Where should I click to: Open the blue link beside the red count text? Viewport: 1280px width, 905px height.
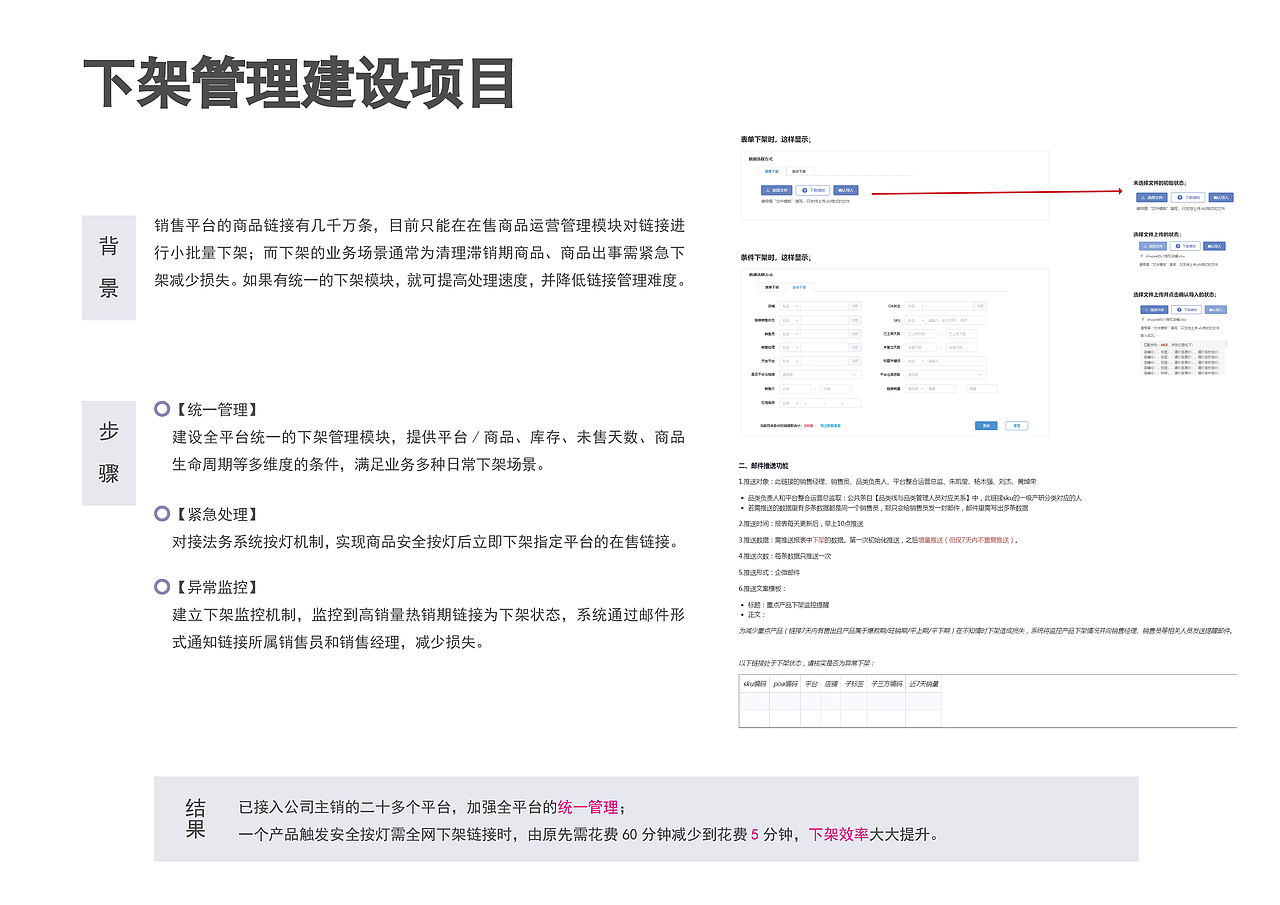pos(830,426)
